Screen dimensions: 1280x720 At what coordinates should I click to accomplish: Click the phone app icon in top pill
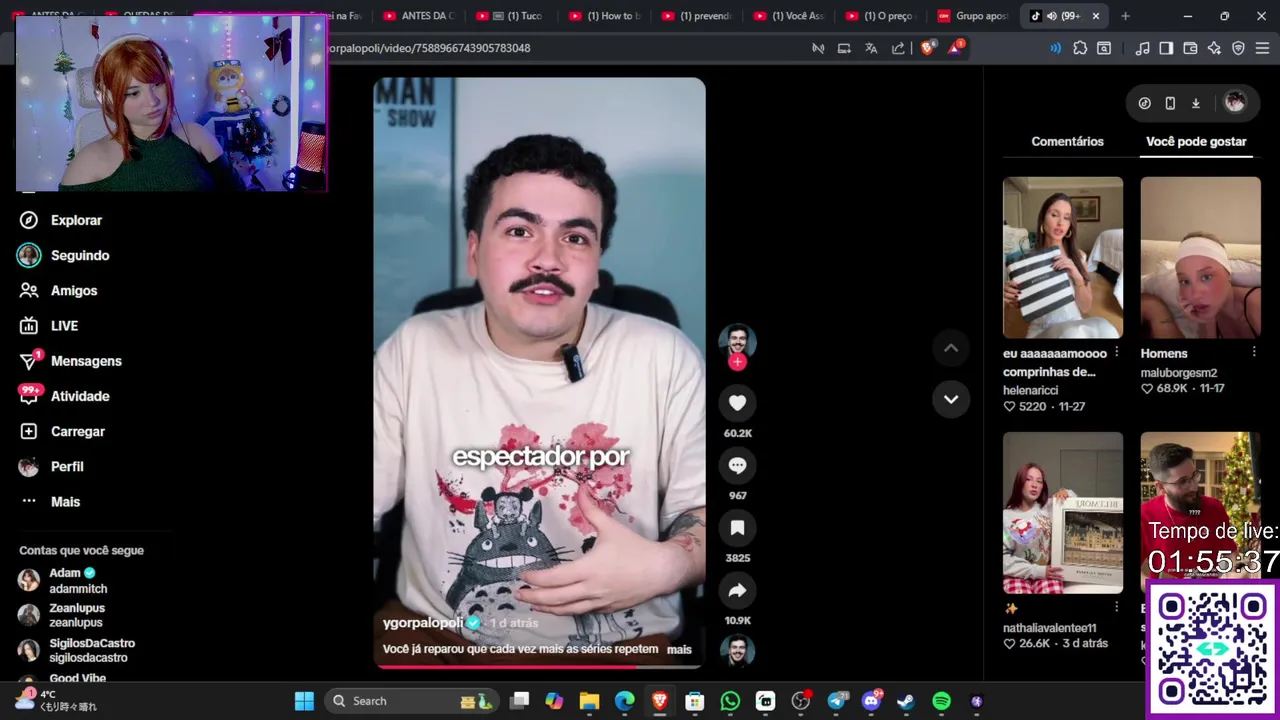pyautogui.click(x=1170, y=103)
